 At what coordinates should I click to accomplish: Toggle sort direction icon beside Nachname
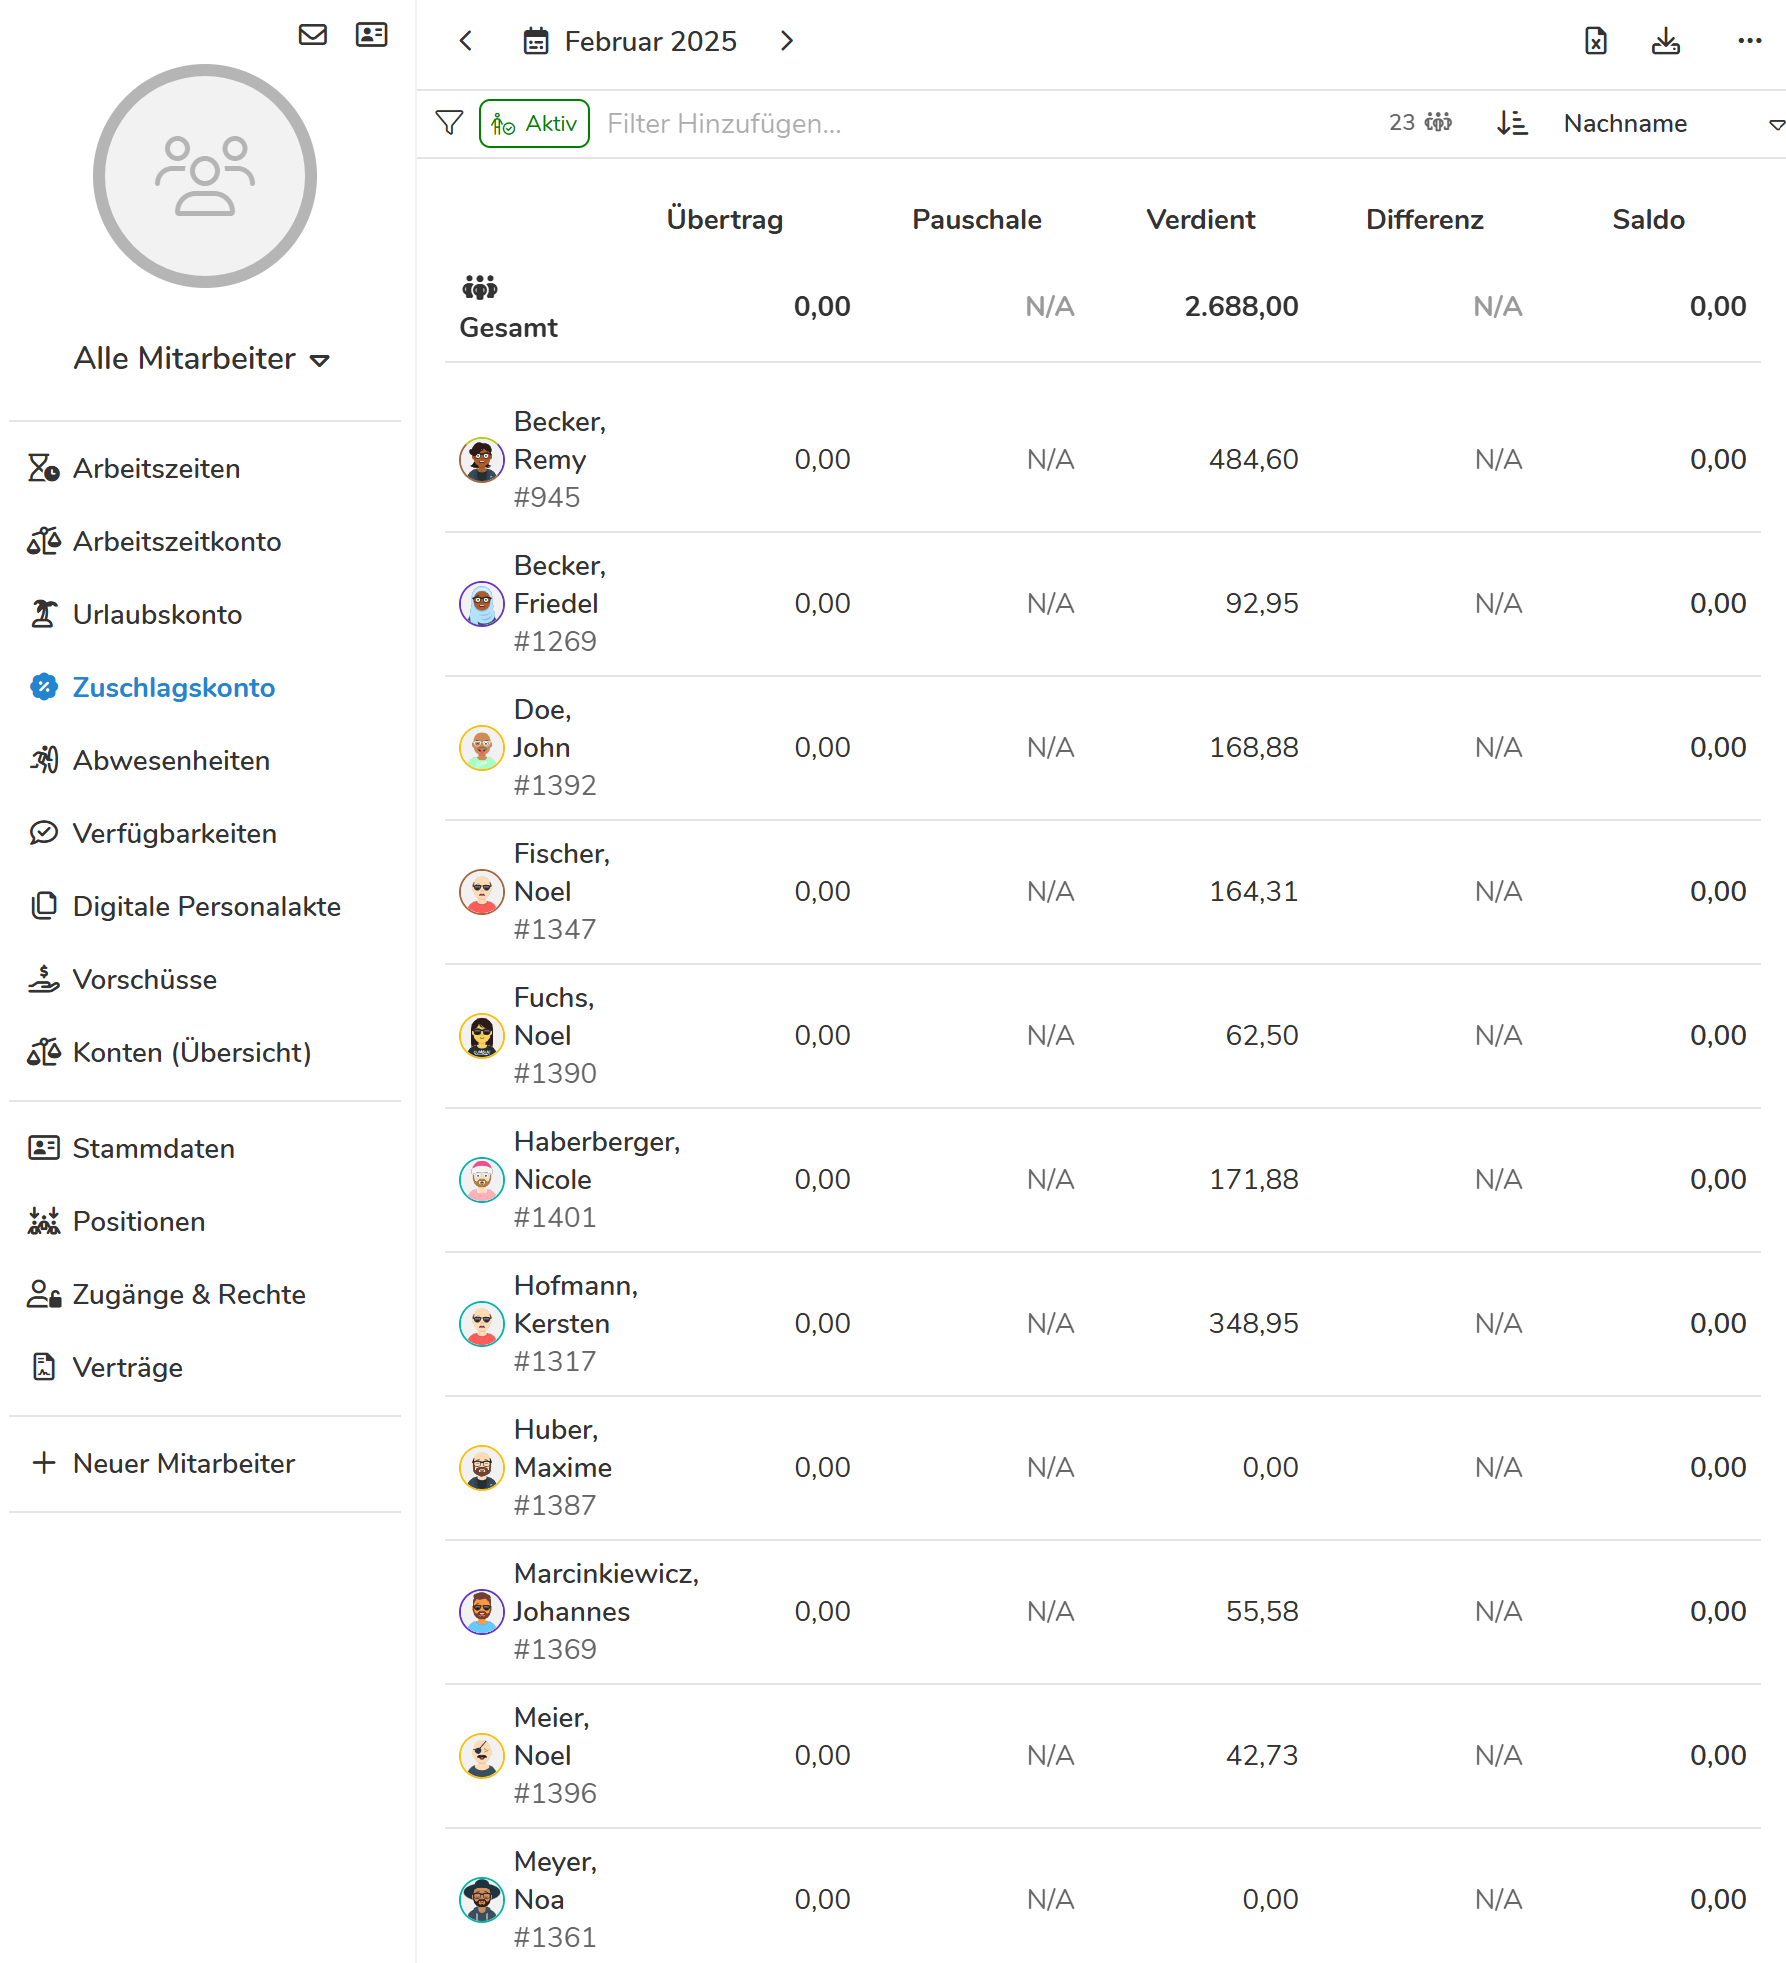click(1512, 123)
